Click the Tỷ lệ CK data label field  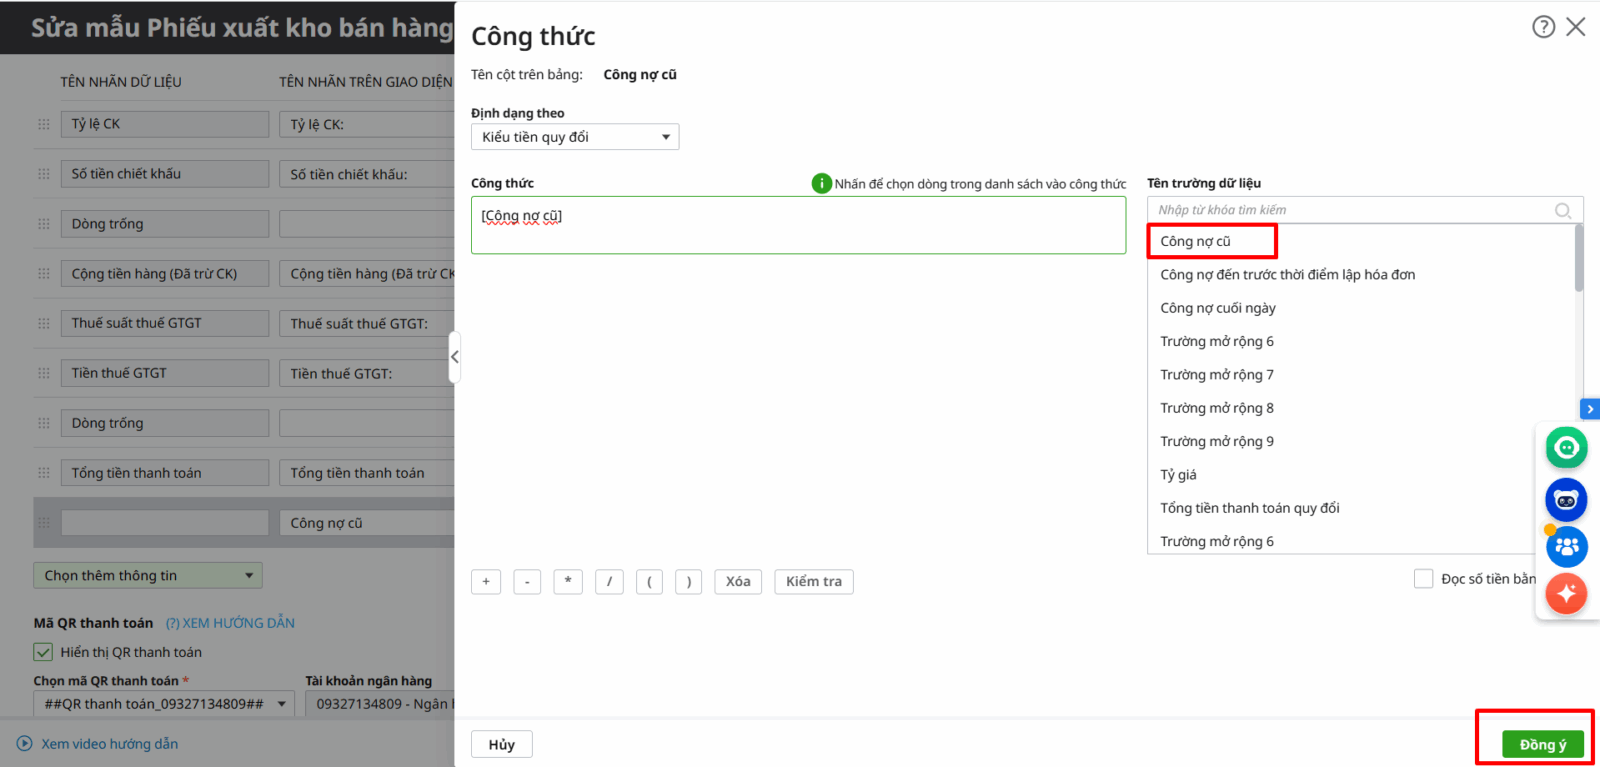165,124
